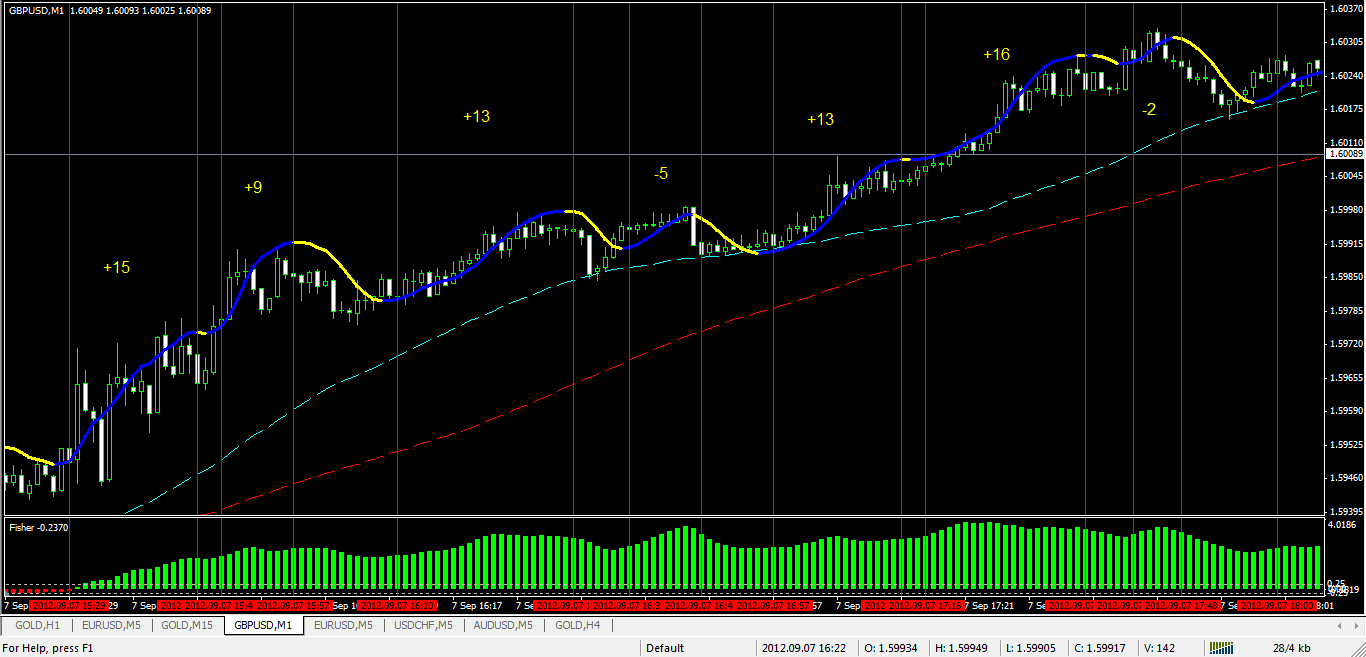This screenshot has height=657, width=1366.
Task: Go to the GOLD,H4 chart tab
Action: [x=577, y=625]
